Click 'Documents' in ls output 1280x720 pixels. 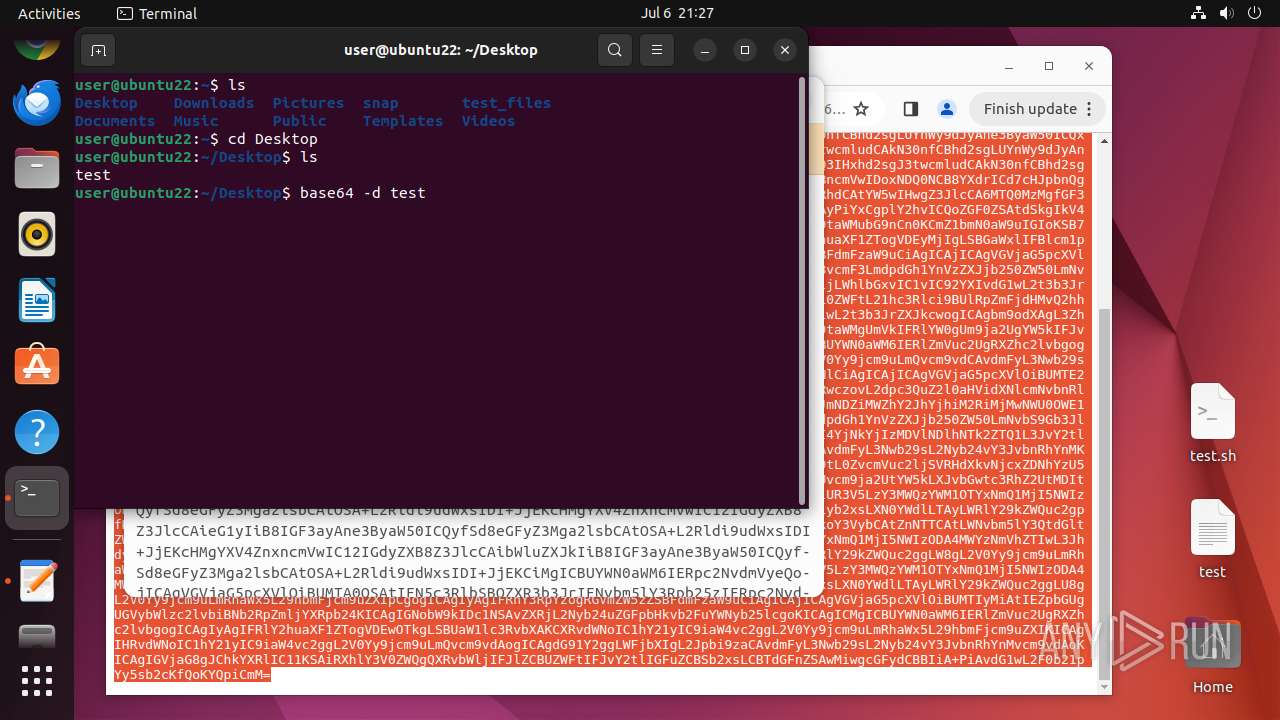click(115, 120)
